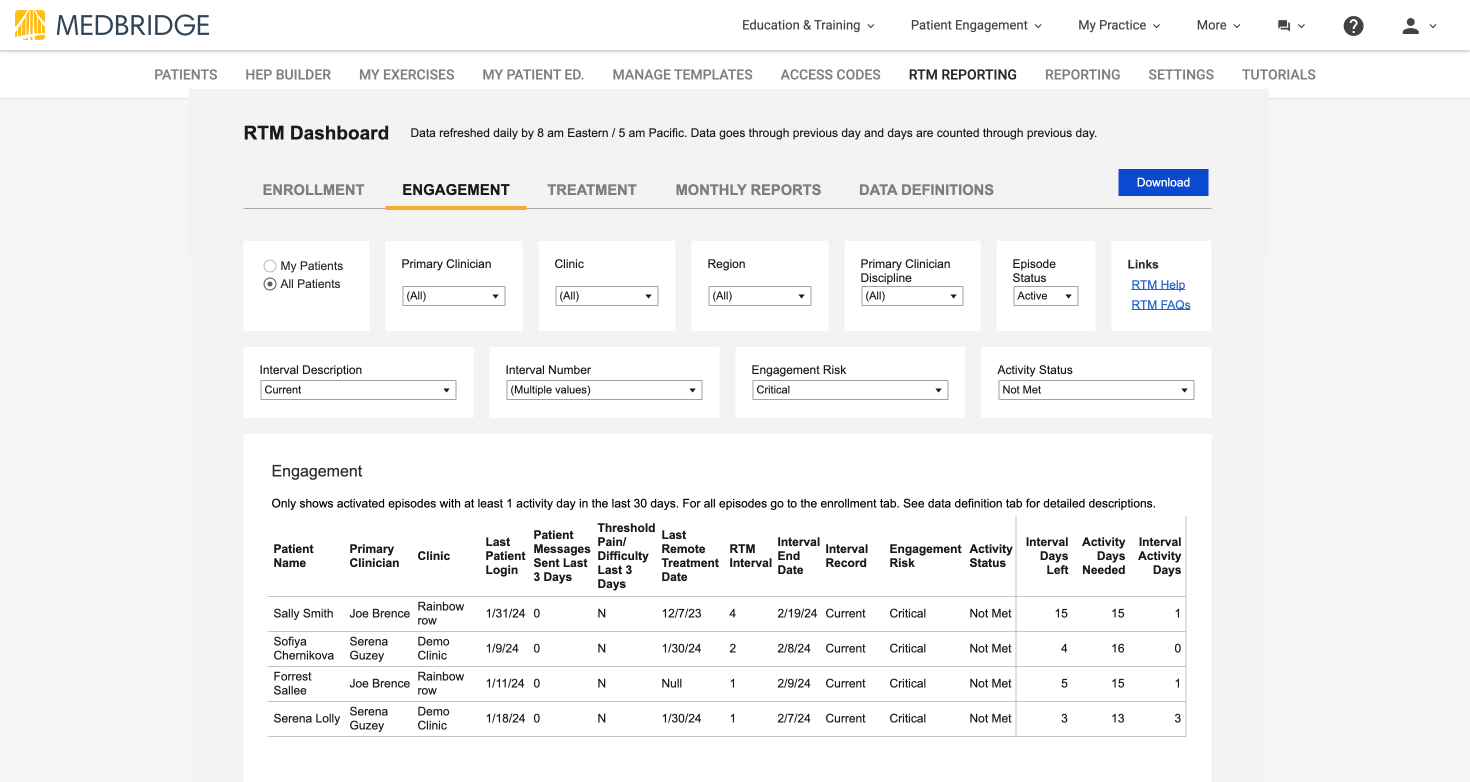Click the 2/7/24 interval end date
The image size is (1470, 782).
point(794,719)
